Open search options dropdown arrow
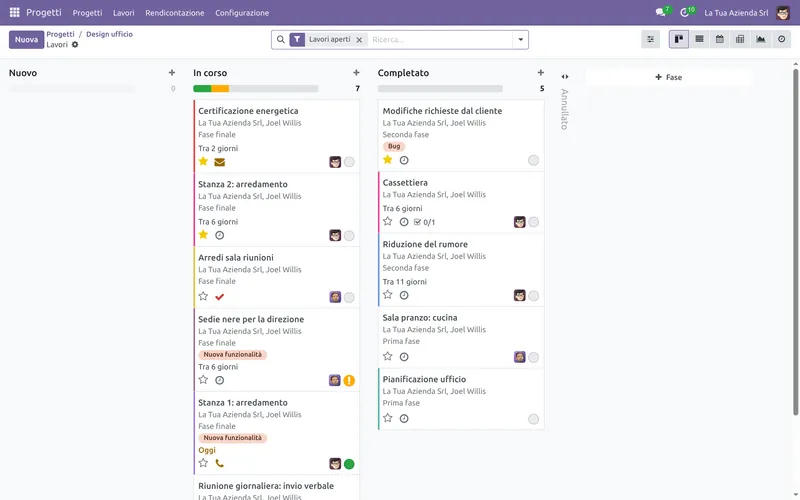 click(x=520, y=39)
